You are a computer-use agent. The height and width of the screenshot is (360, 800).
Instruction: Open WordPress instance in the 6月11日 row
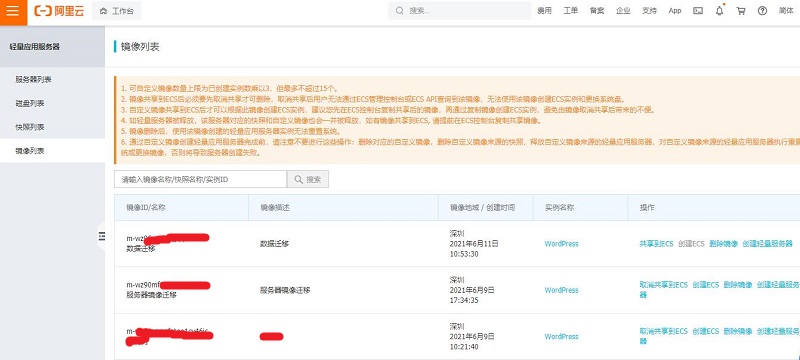[x=561, y=244]
